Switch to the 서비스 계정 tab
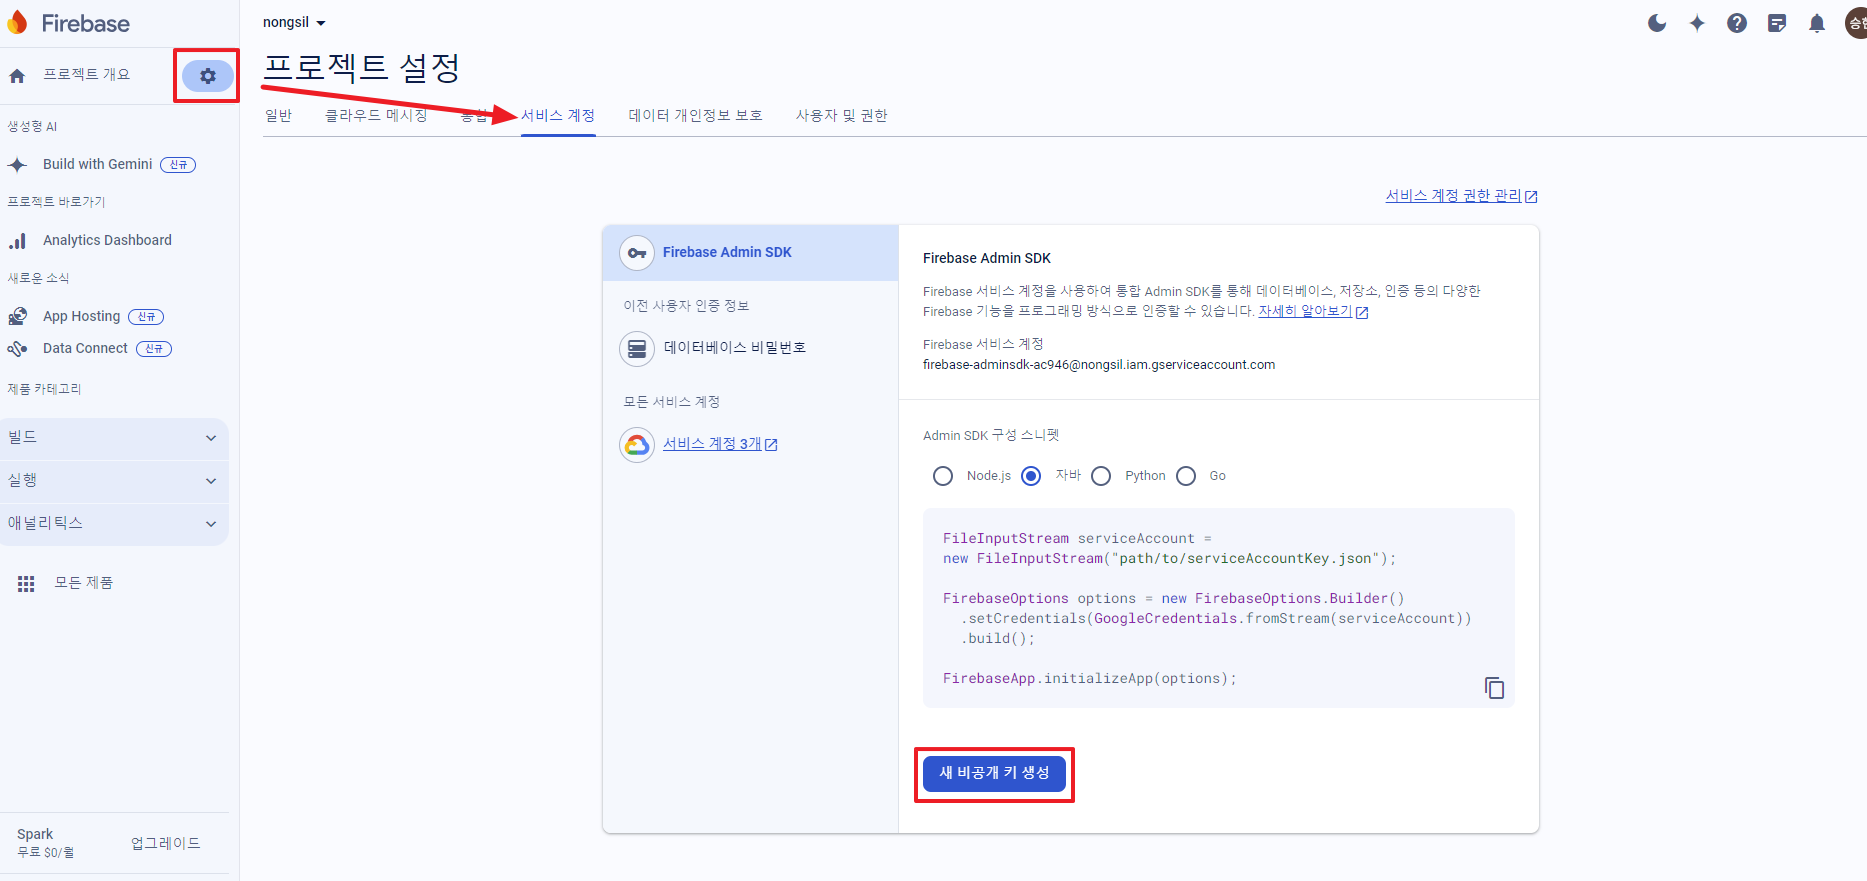This screenshot has width=1867, height=881. [x=558, y=116]
